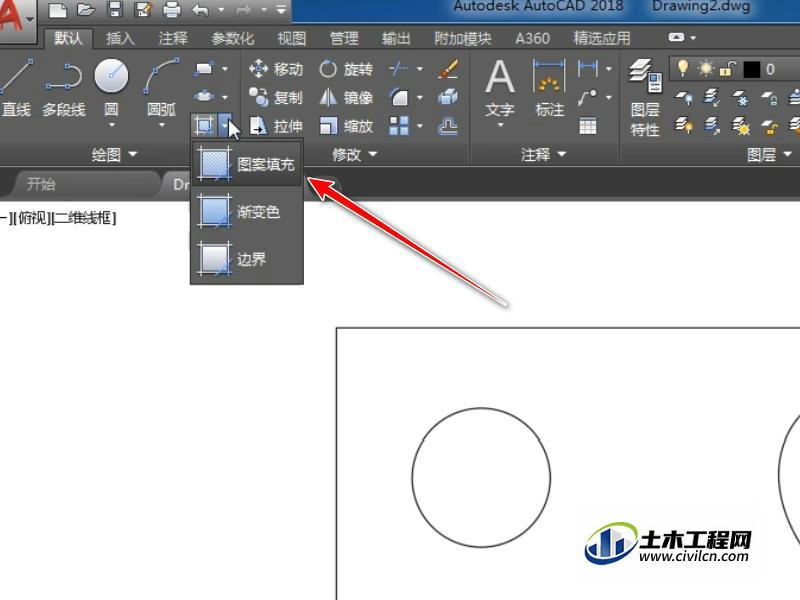Click the Plot printer icon

coord(171,10)
